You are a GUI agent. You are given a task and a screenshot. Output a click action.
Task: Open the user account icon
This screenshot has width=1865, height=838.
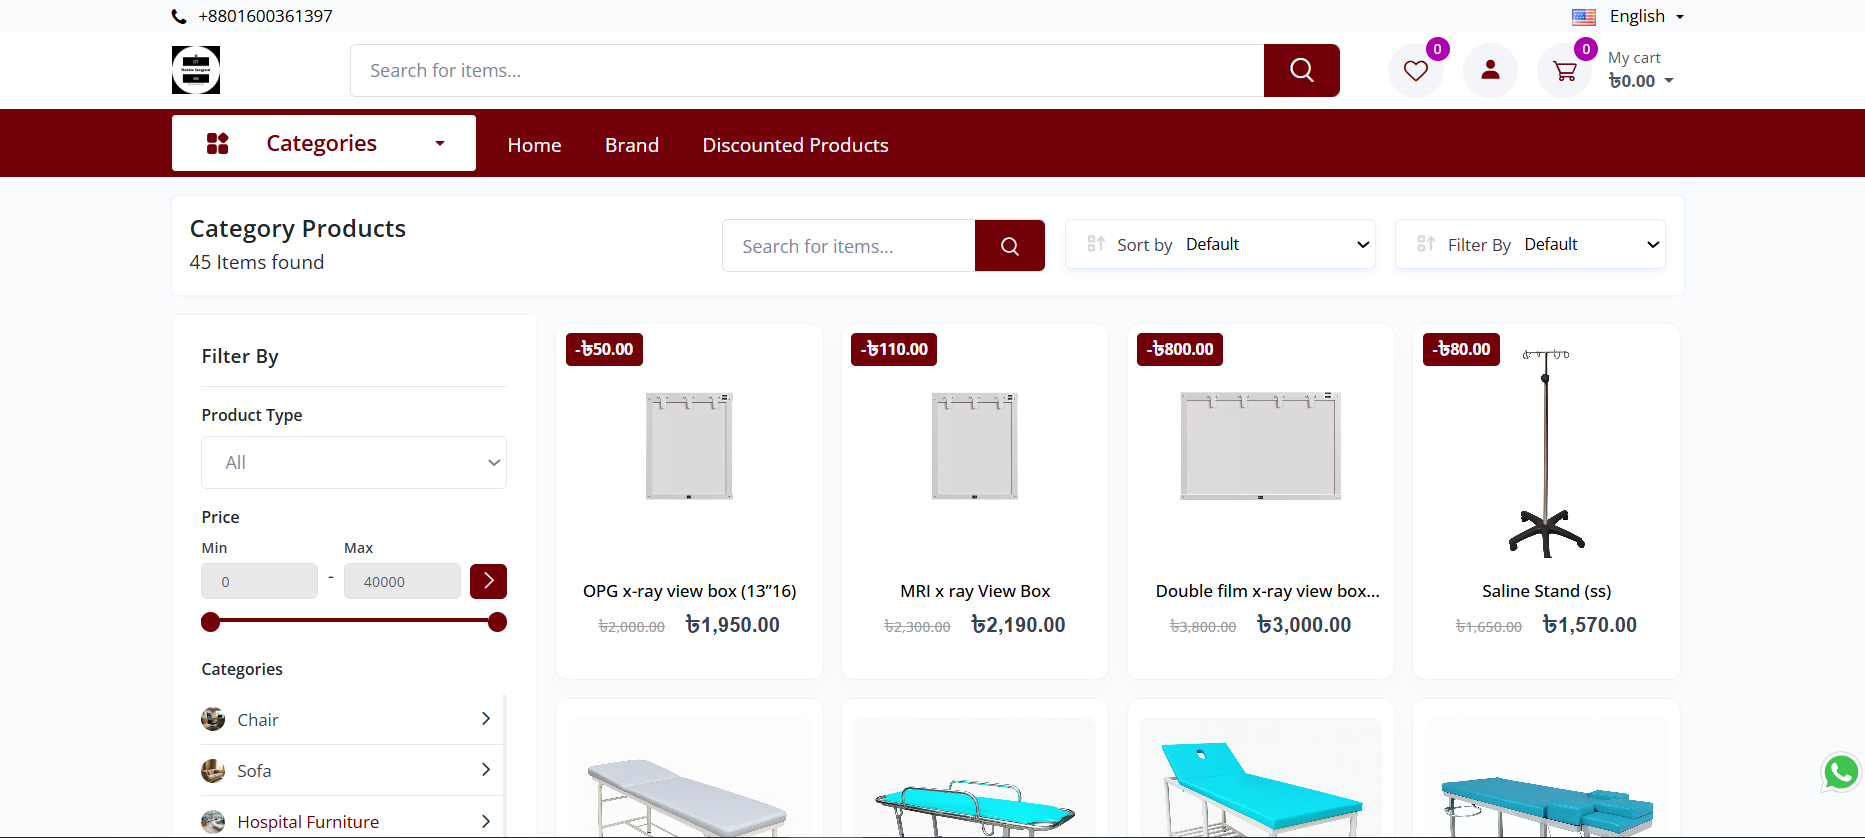[x=1490, y=71]
